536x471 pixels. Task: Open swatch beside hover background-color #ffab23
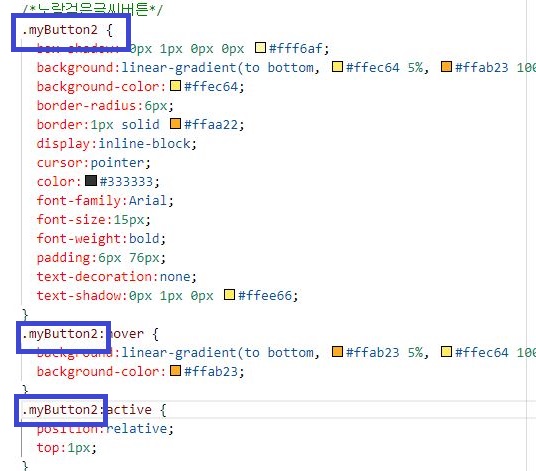[175, 371]
